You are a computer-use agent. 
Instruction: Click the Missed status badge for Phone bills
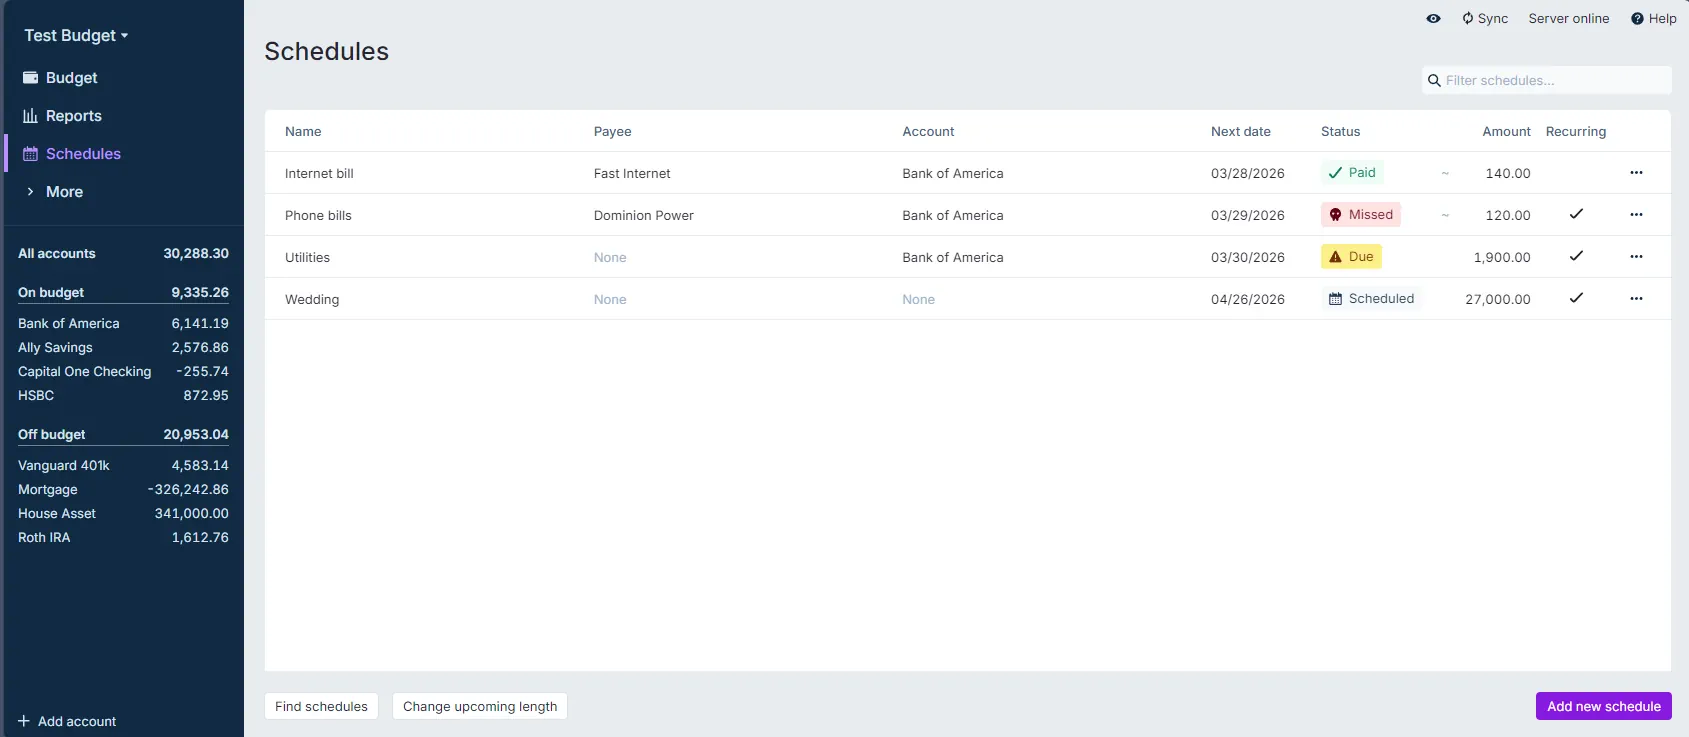pyautogui.click(x=1360, y=215)
